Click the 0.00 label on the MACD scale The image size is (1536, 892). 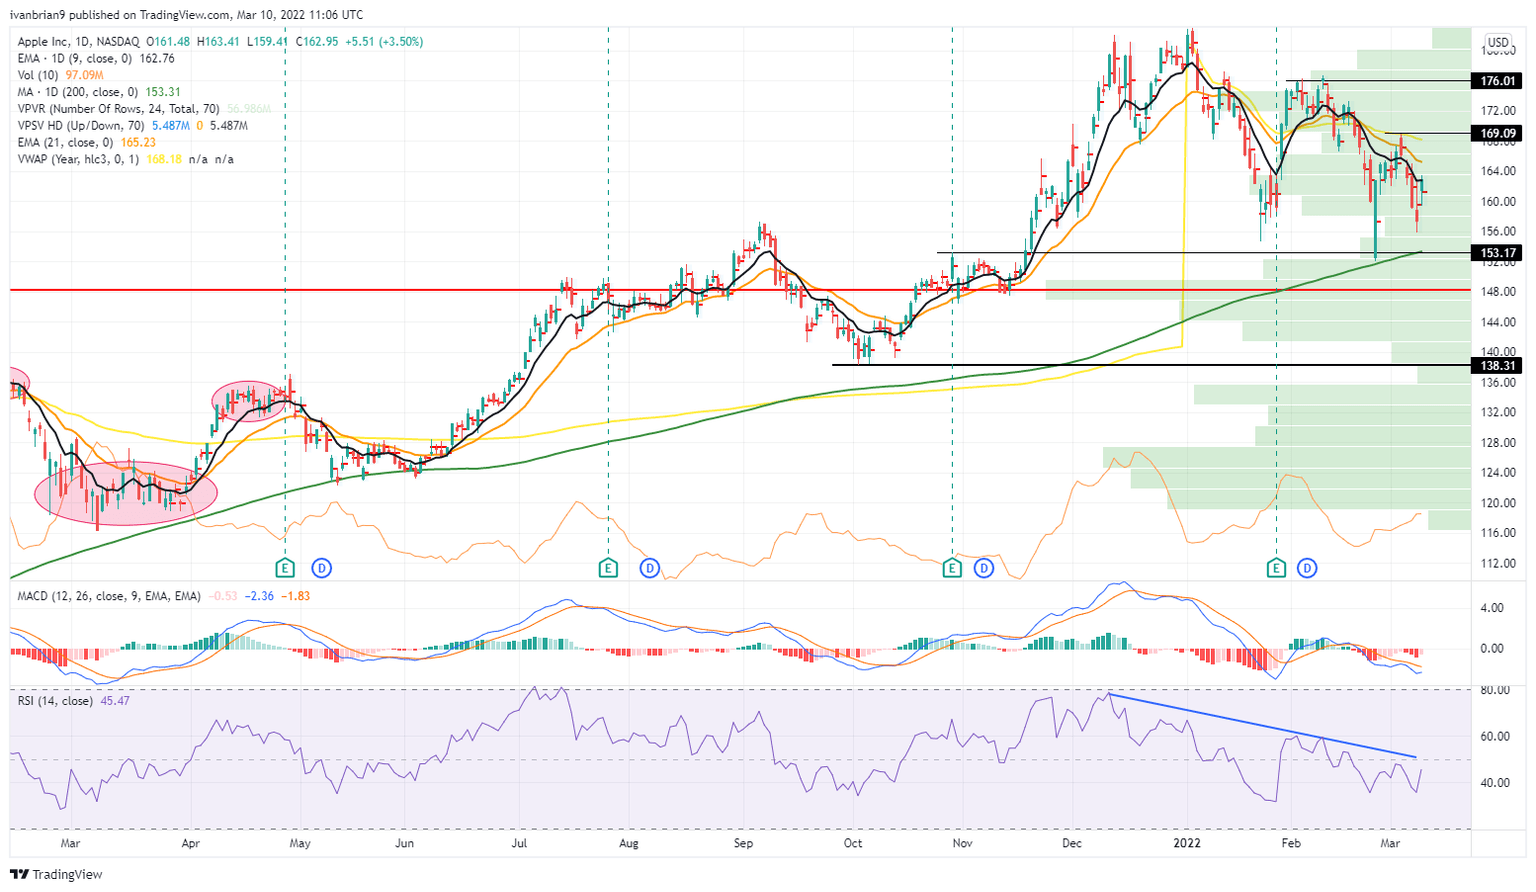pos(1492,648)
